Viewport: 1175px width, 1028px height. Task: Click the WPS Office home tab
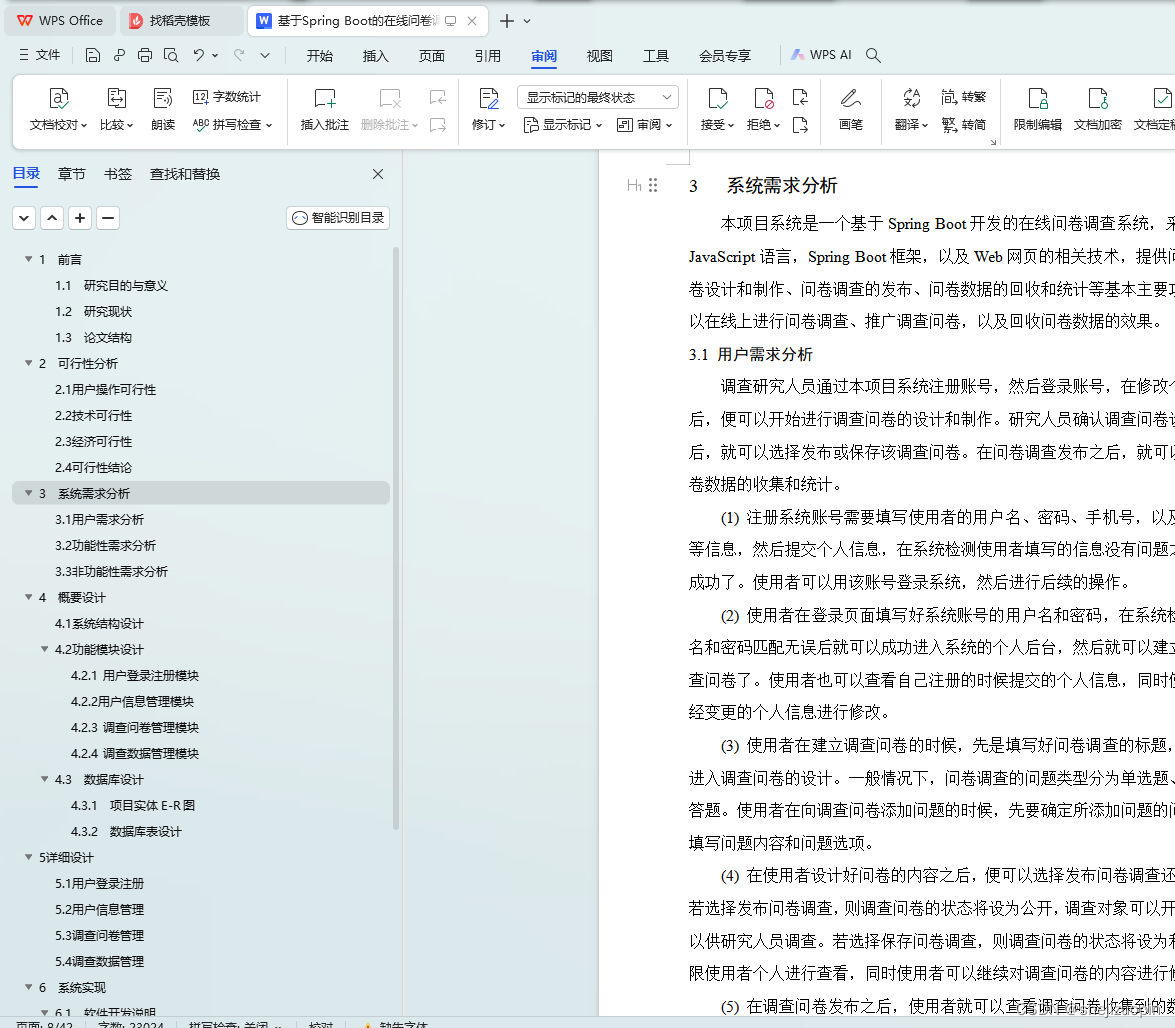pos(60,21)
